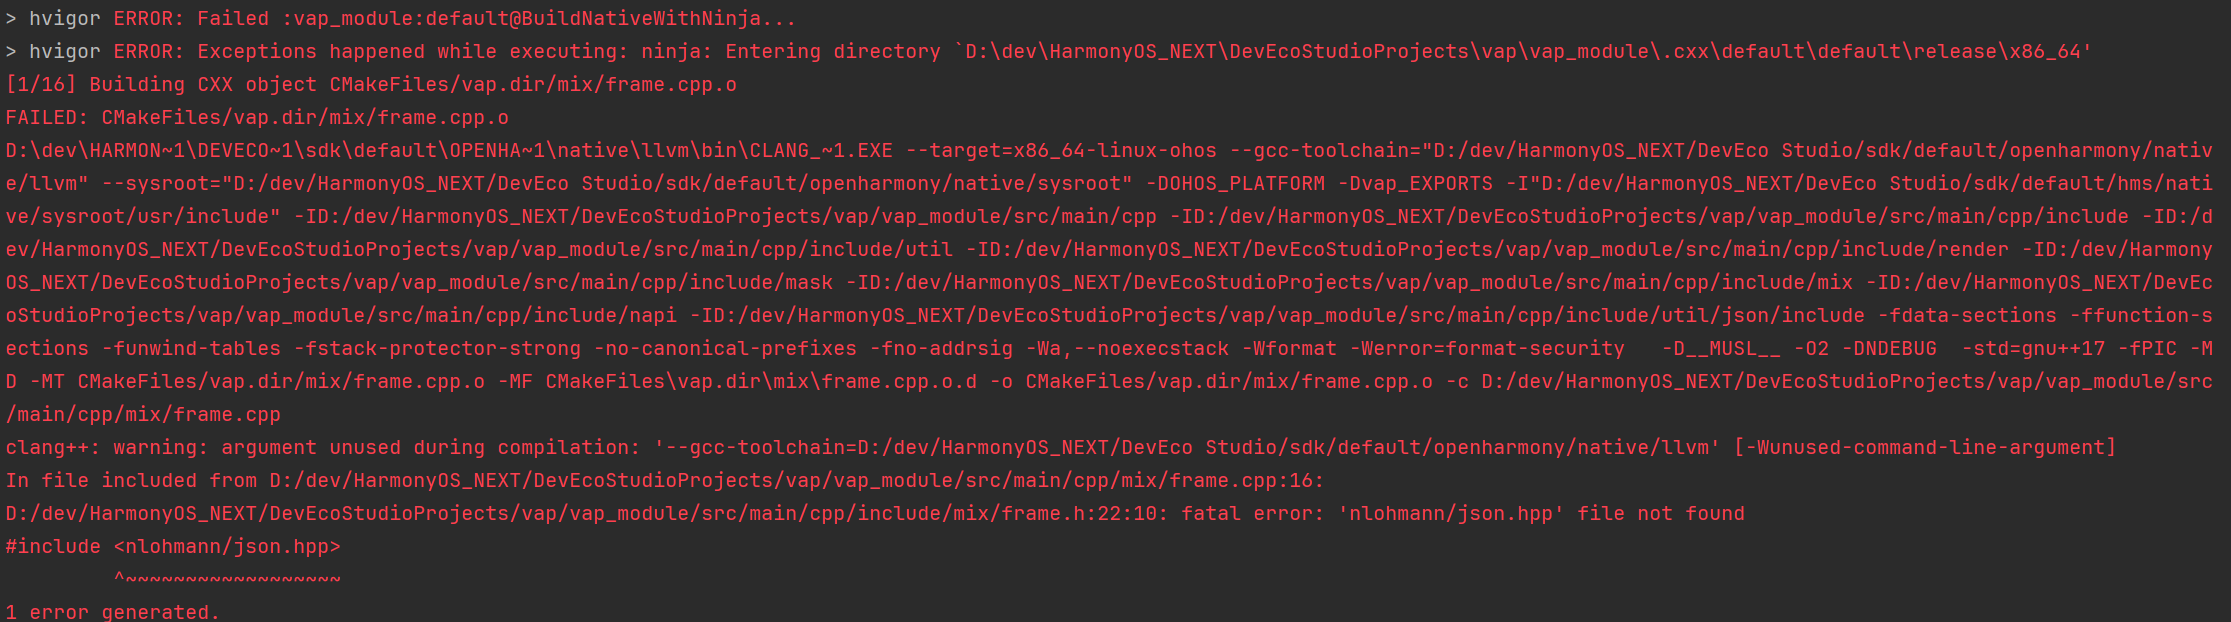Viewport: 2231px width, 622px height.
Task: Select the 'nlohmann/json.hpp' file not found message
Action: click(x=1541, y=513)
